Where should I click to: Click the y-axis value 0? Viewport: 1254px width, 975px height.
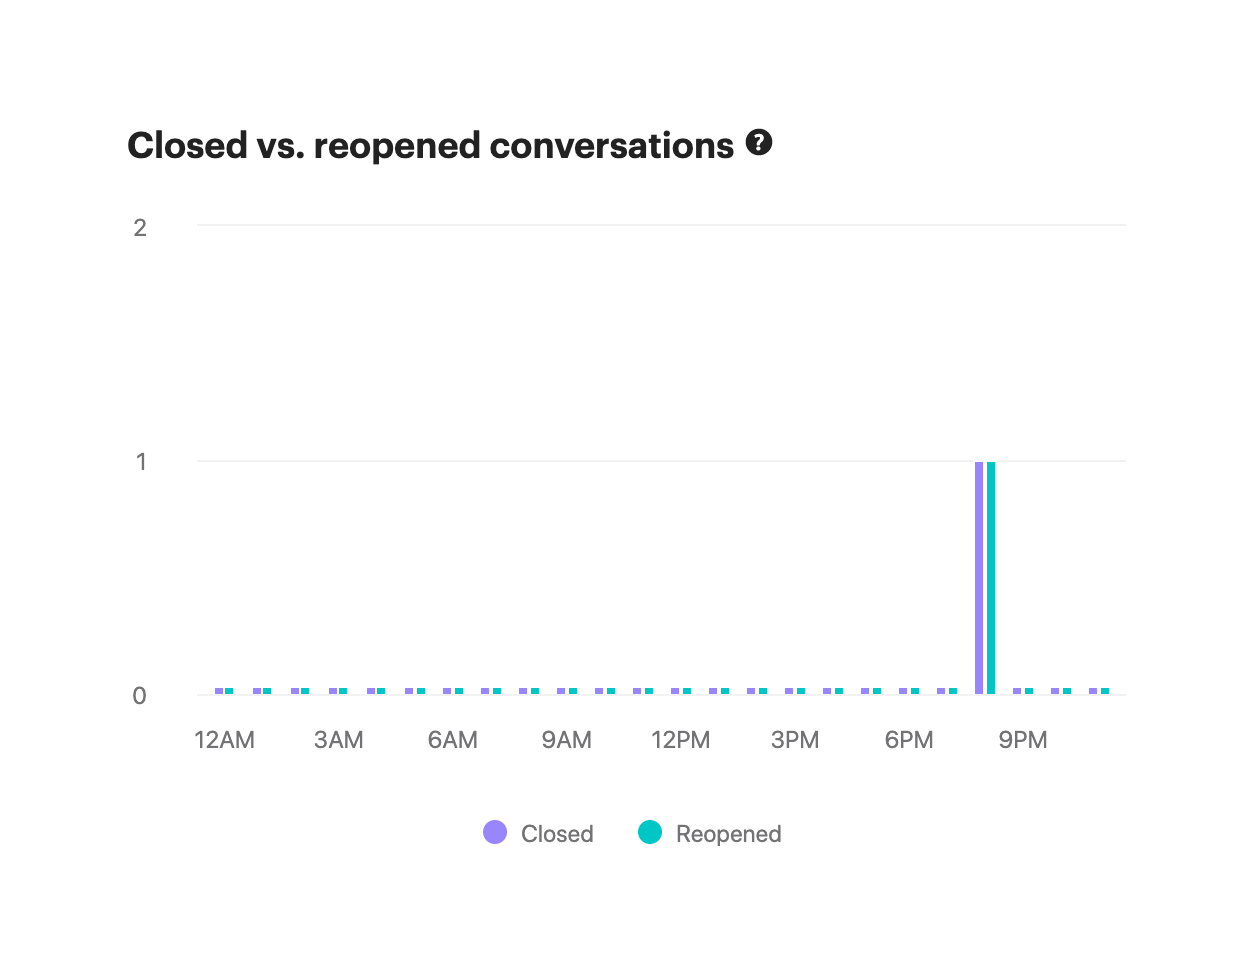140,696
